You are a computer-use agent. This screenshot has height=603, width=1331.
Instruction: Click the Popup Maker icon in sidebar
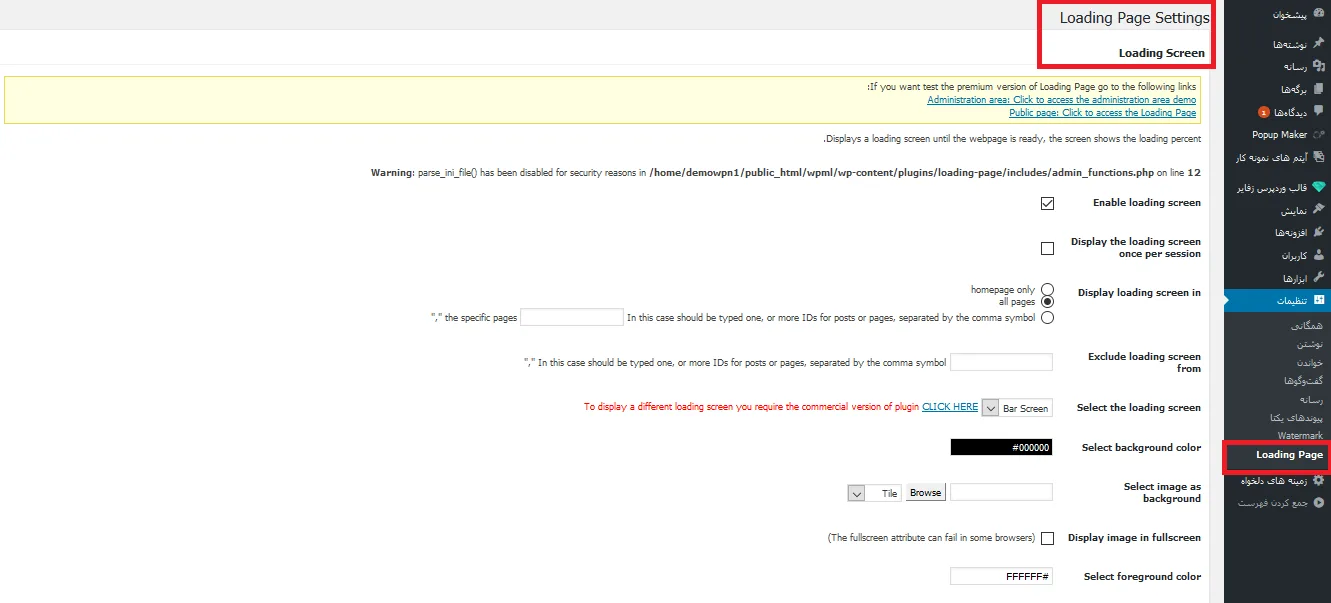[x=1318, y=135]
